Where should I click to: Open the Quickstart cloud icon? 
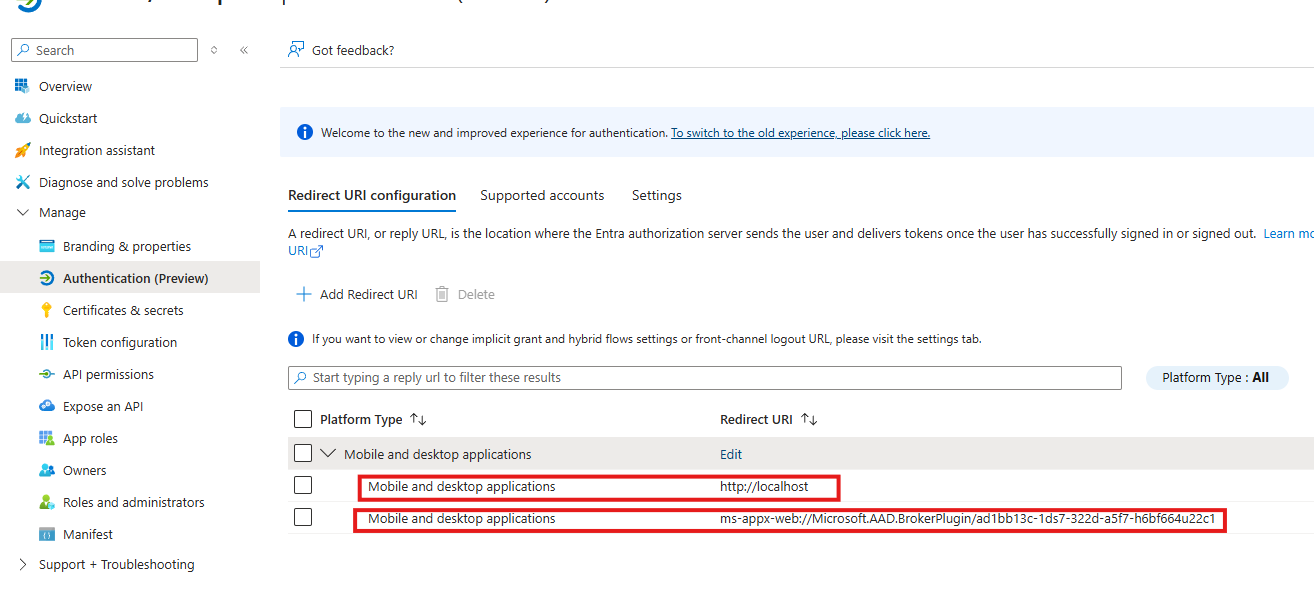(x=23, y=118)
